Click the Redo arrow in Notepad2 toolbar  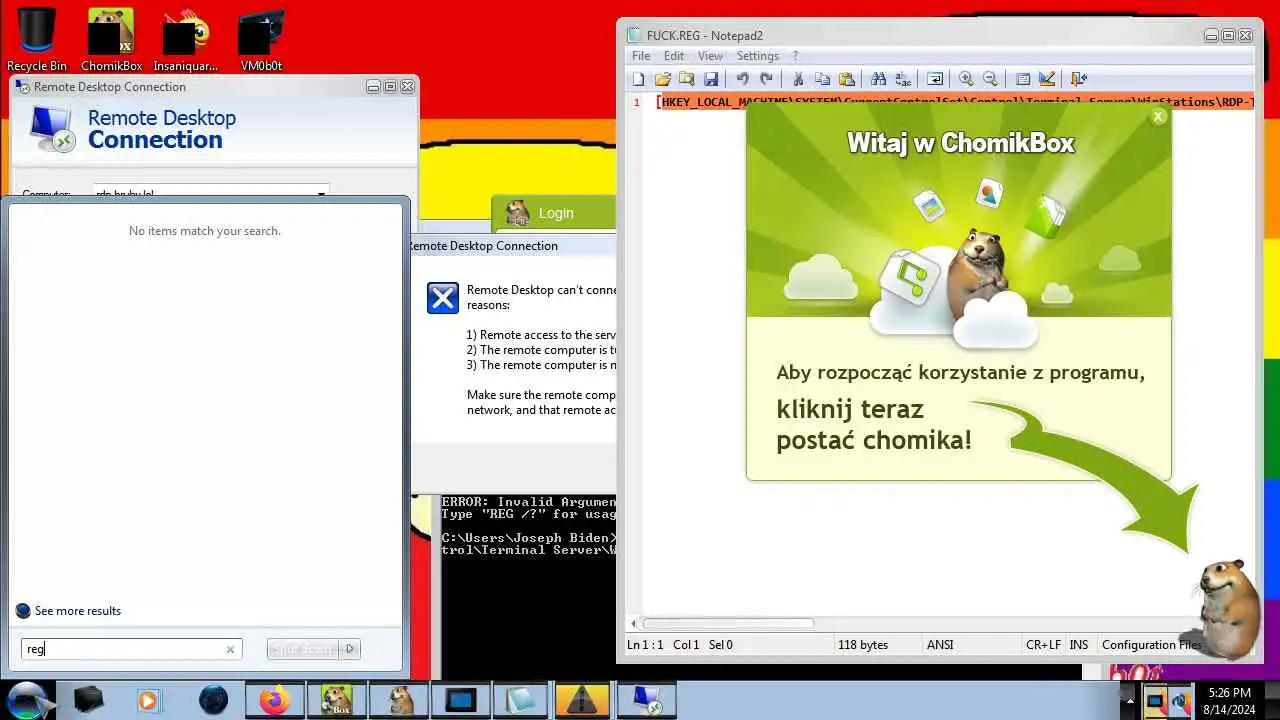pyautogui.click(x=766, y=79)
